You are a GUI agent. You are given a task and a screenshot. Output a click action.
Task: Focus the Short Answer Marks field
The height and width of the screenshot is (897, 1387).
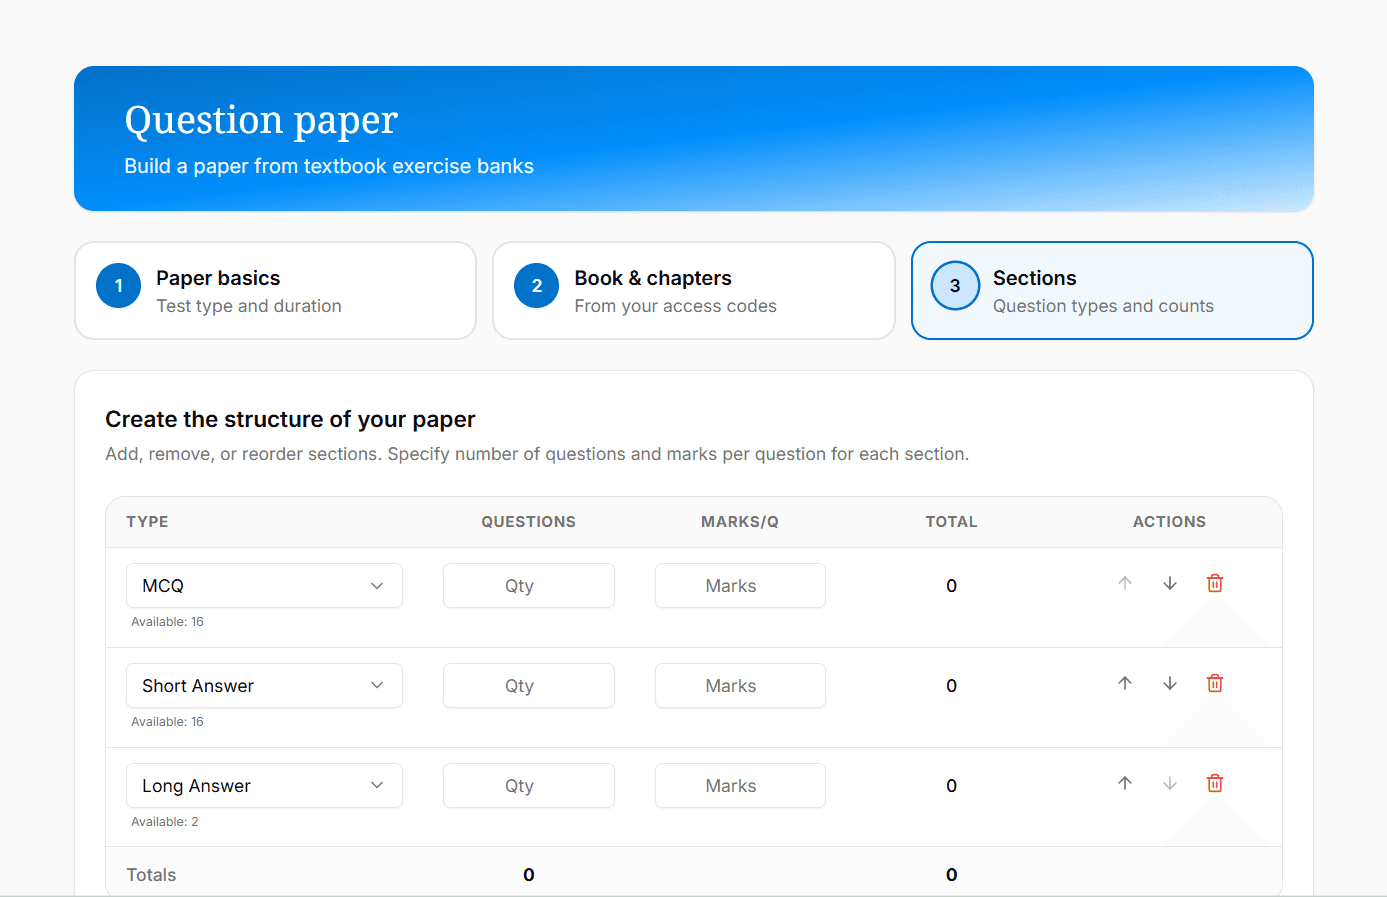point(740,686)
